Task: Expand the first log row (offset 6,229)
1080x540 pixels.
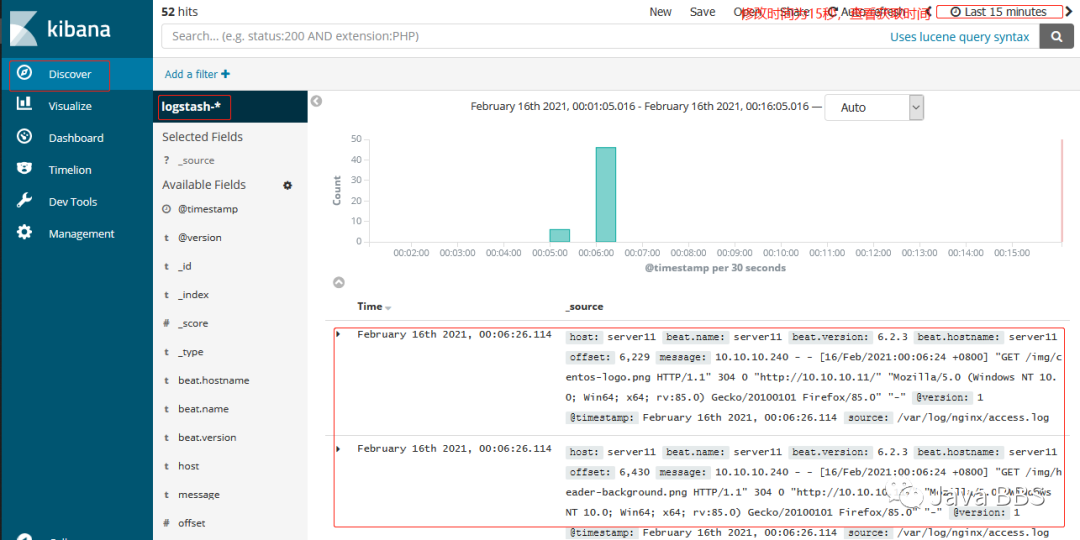Action: (338, 335)
